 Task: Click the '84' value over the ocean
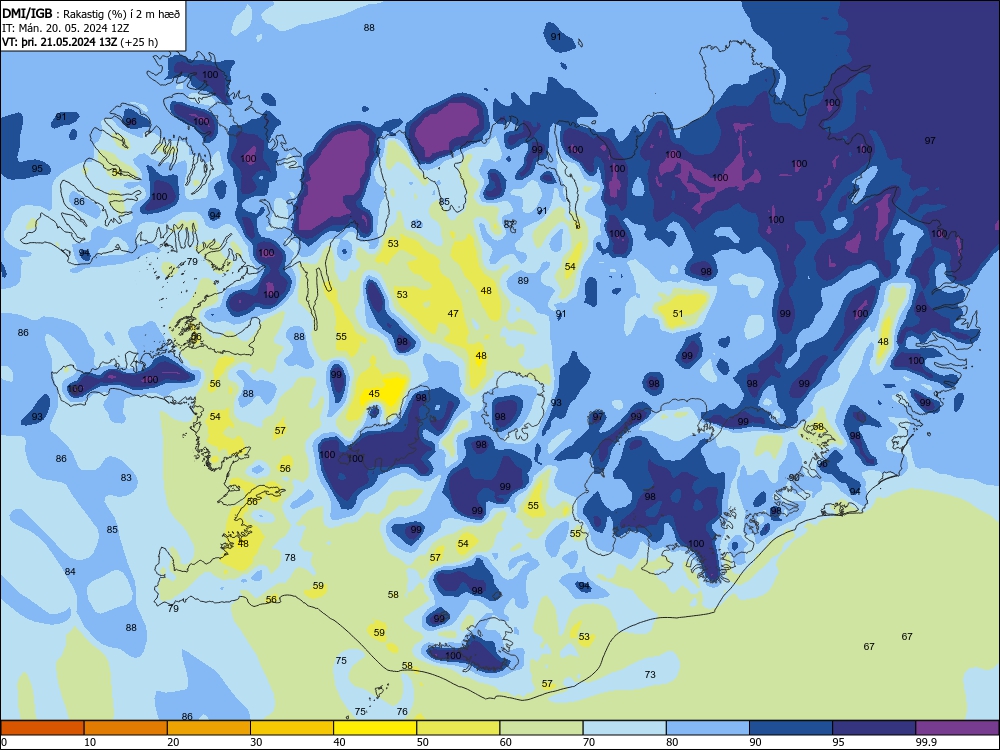[70, 571]
